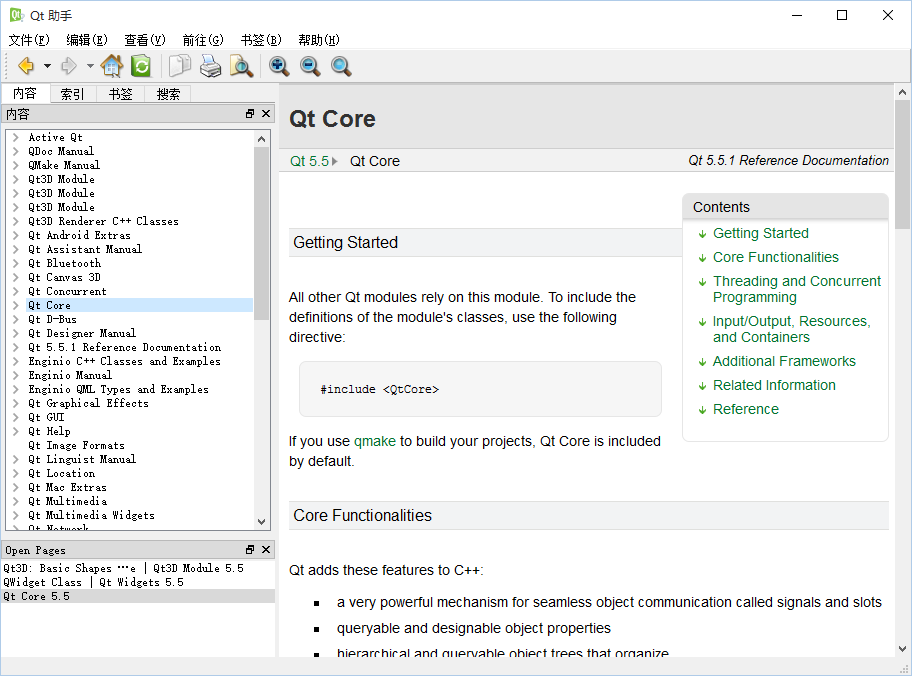Jump to Reference in Contents box
912x676 pixels.
(x=745, y=409)
